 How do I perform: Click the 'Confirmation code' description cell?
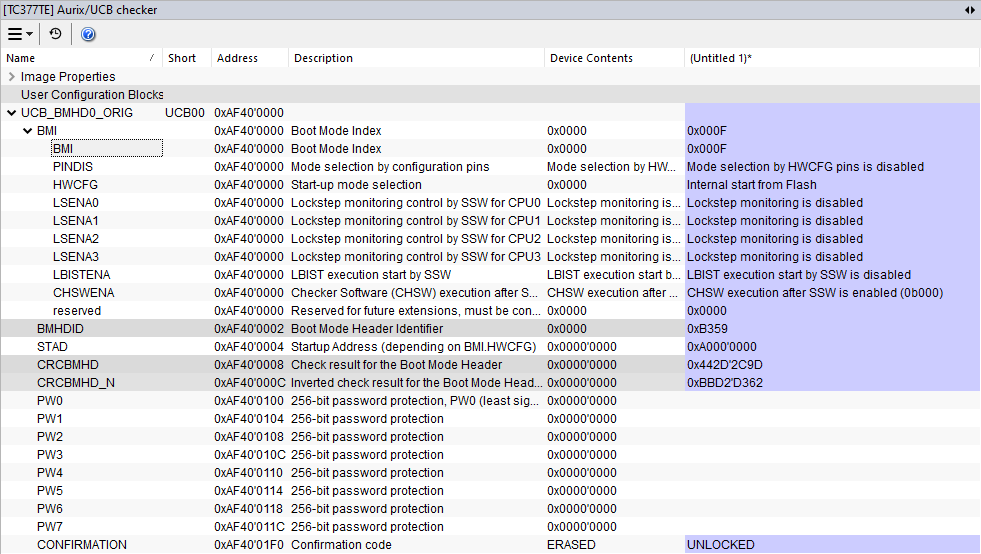pyautogui.click(x=416, y=545)
